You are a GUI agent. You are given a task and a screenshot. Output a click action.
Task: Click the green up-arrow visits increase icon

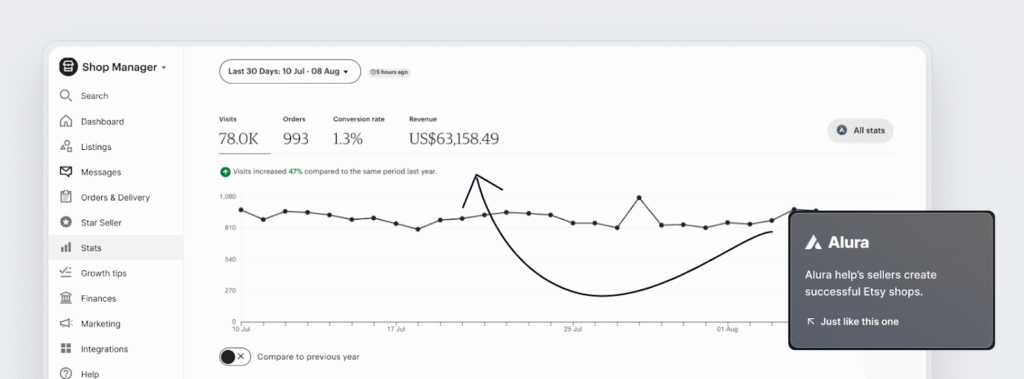click(x=225, y=172)
